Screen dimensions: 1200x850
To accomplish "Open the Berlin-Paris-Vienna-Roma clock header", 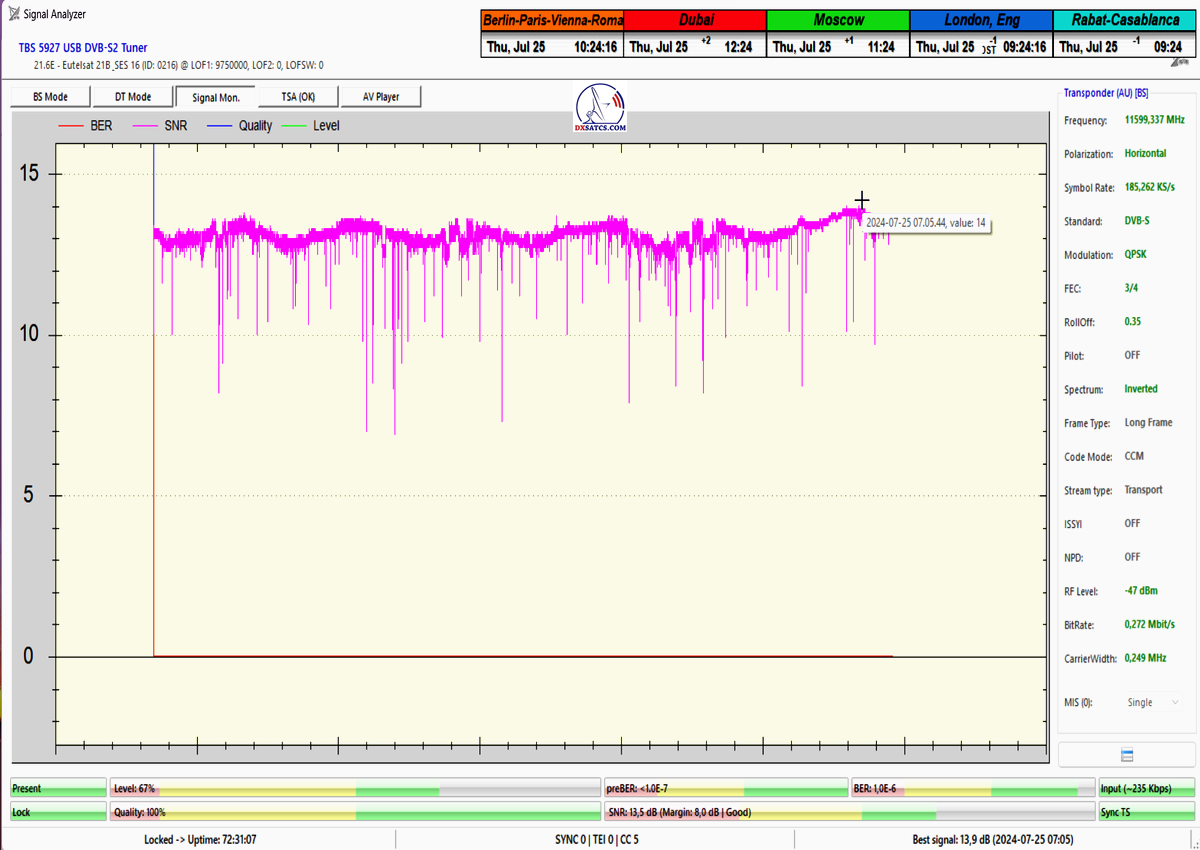I will click(552, 21).
